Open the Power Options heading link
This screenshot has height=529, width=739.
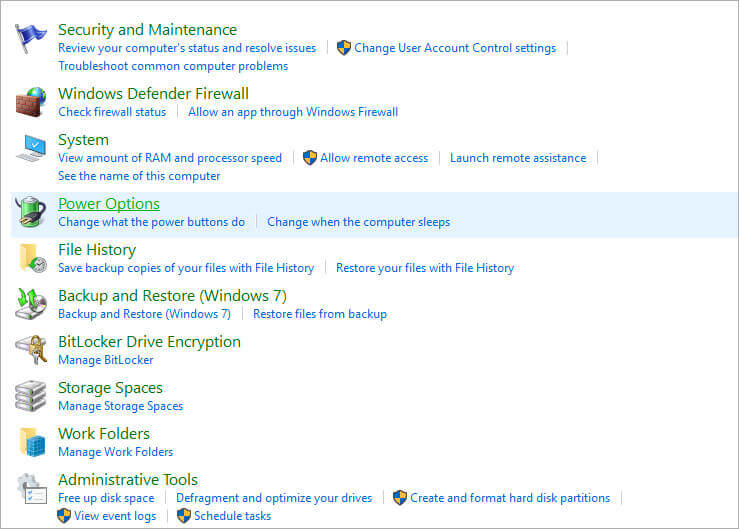[109, 204]
